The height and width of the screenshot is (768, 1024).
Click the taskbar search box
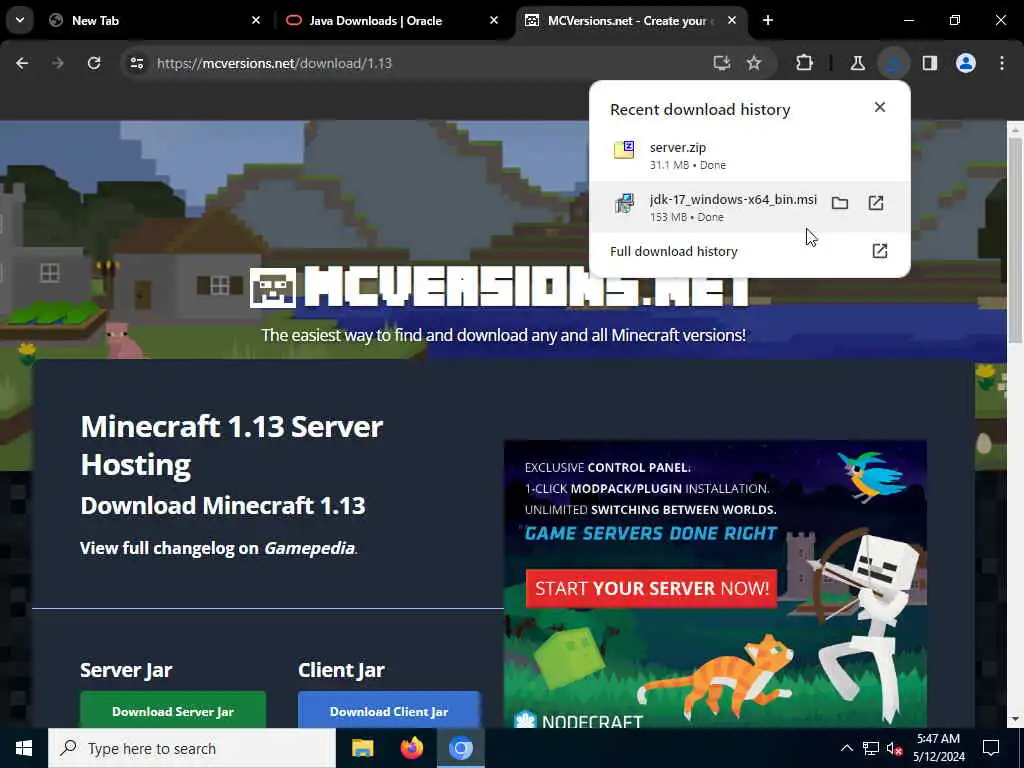[x=192, y=748]
